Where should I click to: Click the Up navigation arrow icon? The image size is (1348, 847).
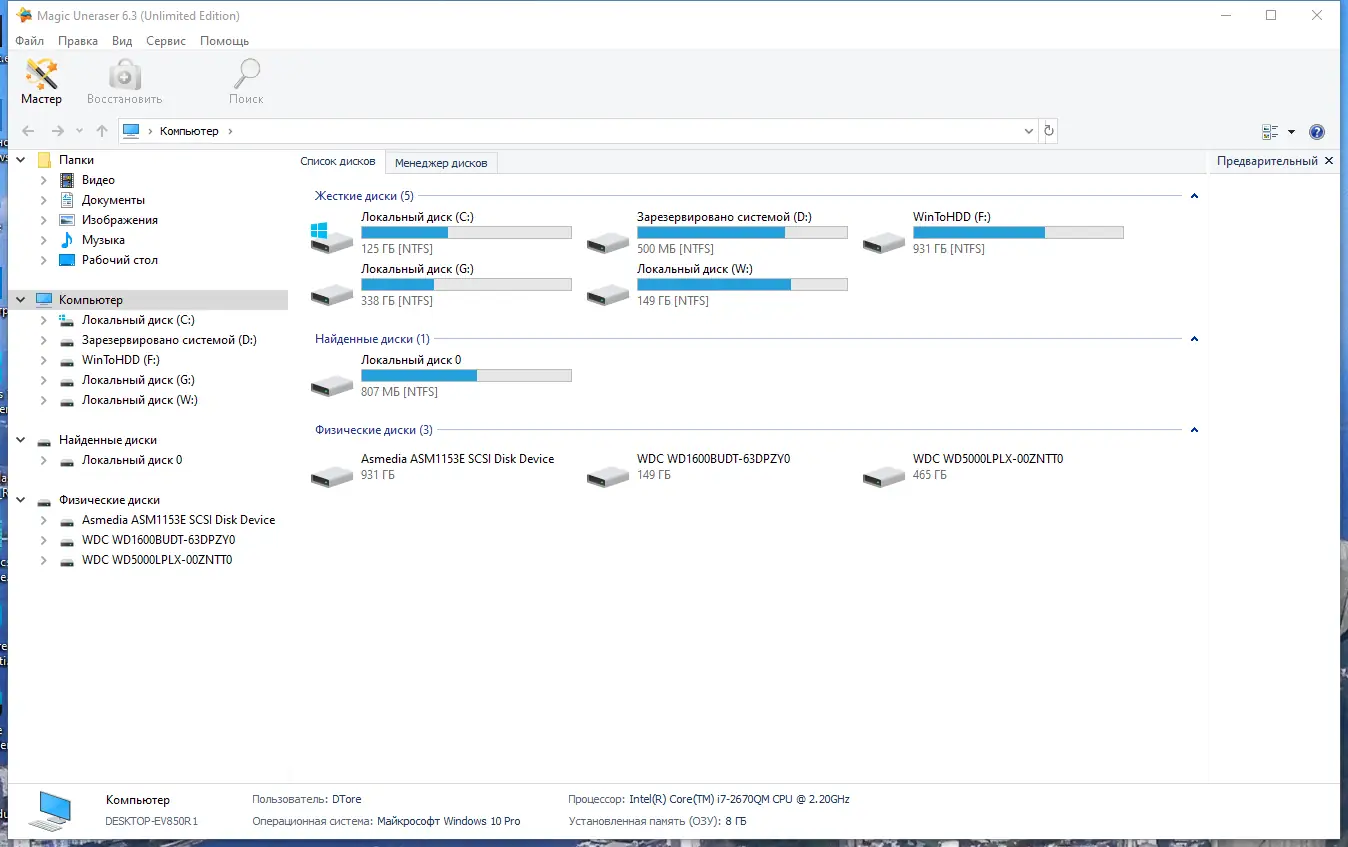coord(102,131)
